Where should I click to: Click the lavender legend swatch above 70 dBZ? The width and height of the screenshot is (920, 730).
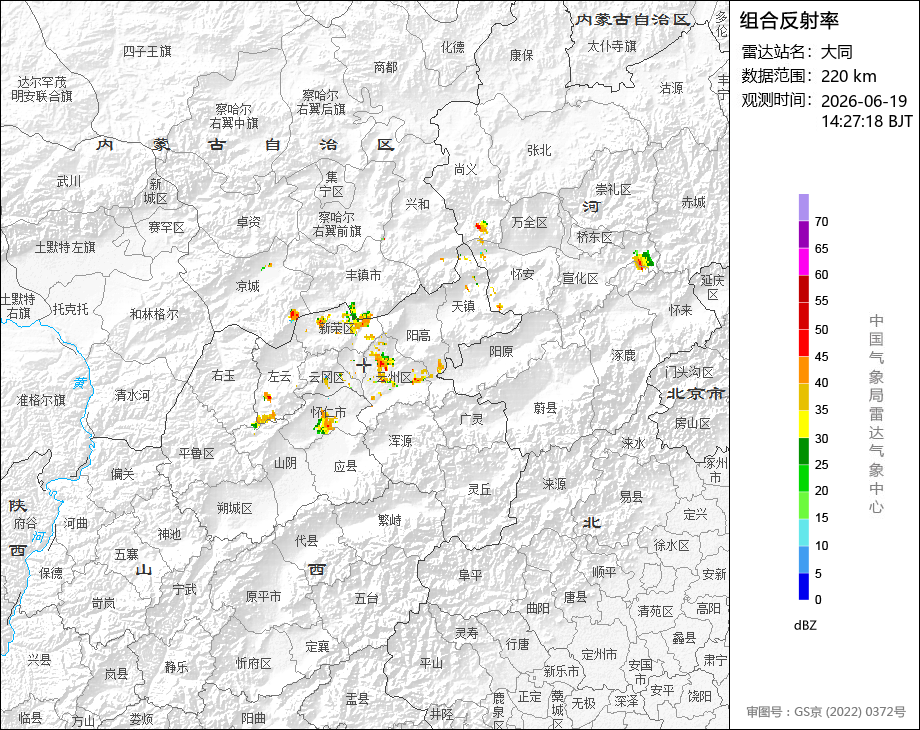[804, 207]
